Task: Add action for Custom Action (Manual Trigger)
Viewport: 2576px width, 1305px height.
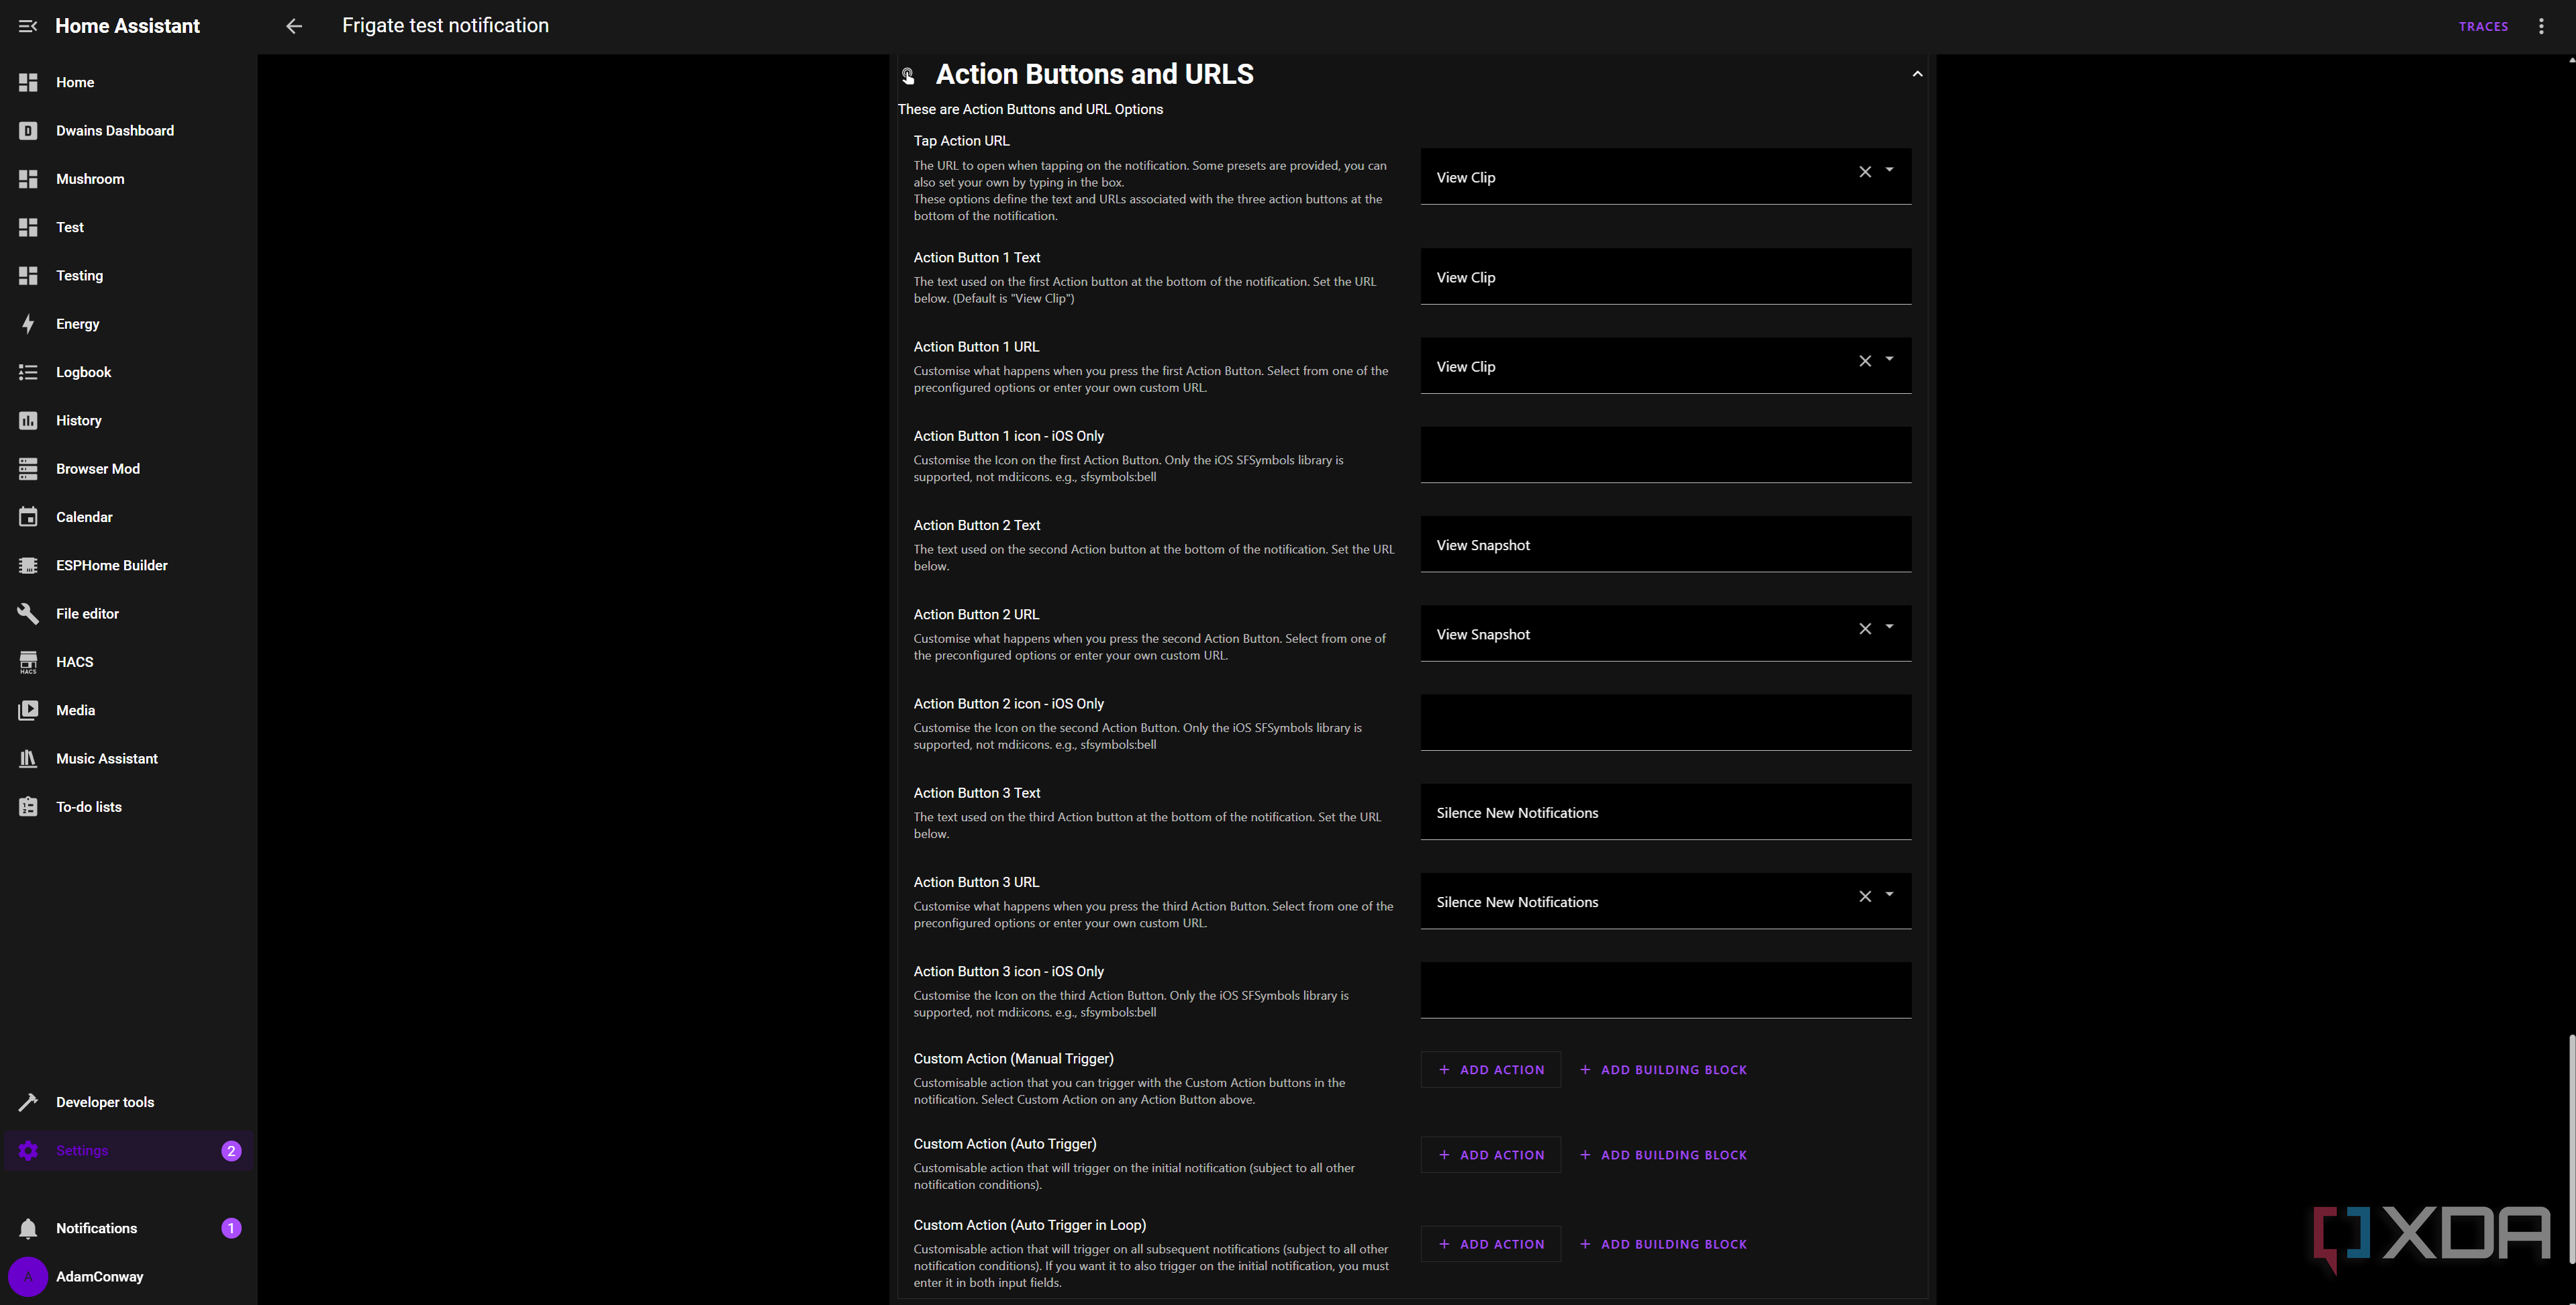Action: tap(1491, 1070)
